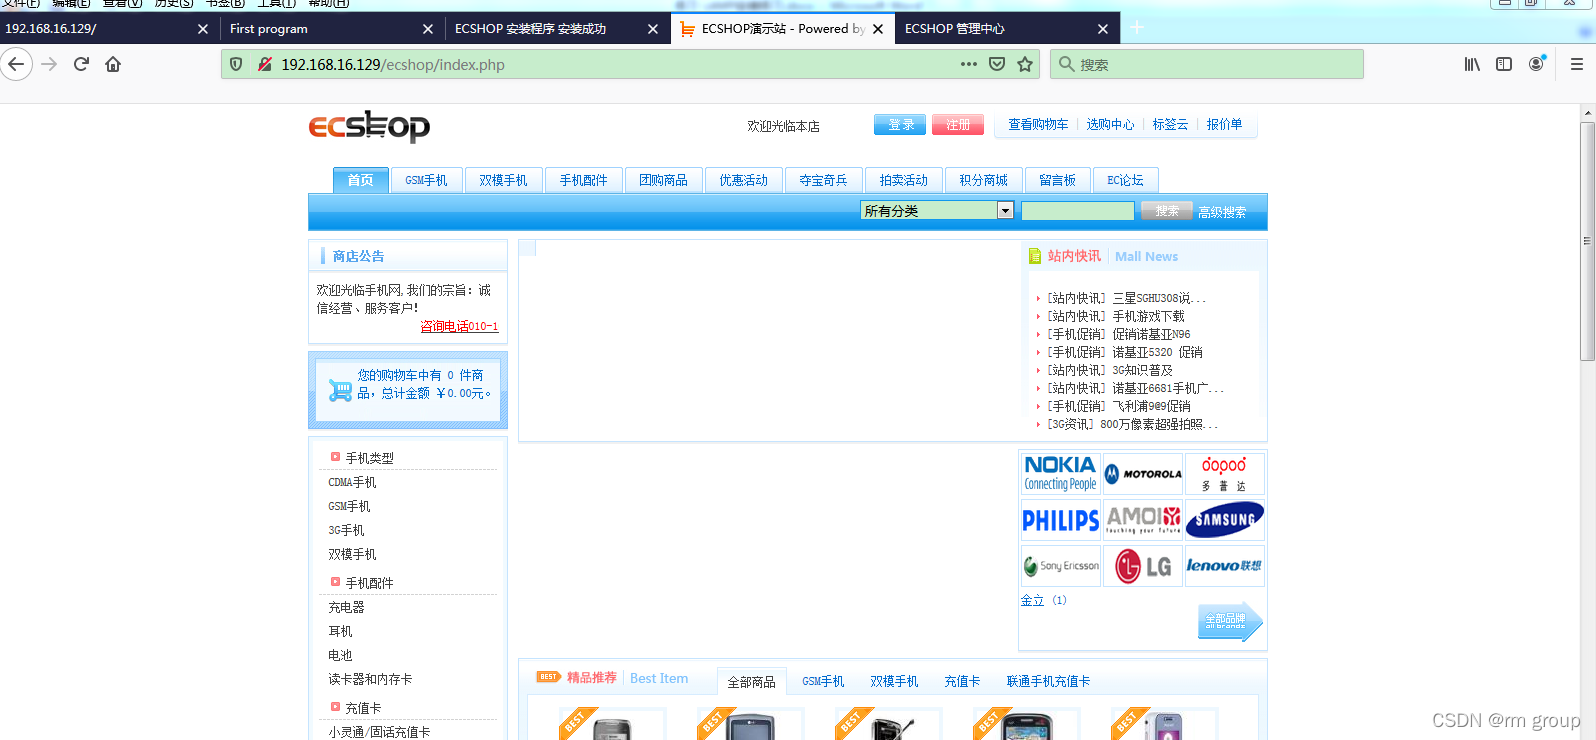Click the Motorola brand logo
This screenshot has width=1596, height=740.
click(1143, 474)
